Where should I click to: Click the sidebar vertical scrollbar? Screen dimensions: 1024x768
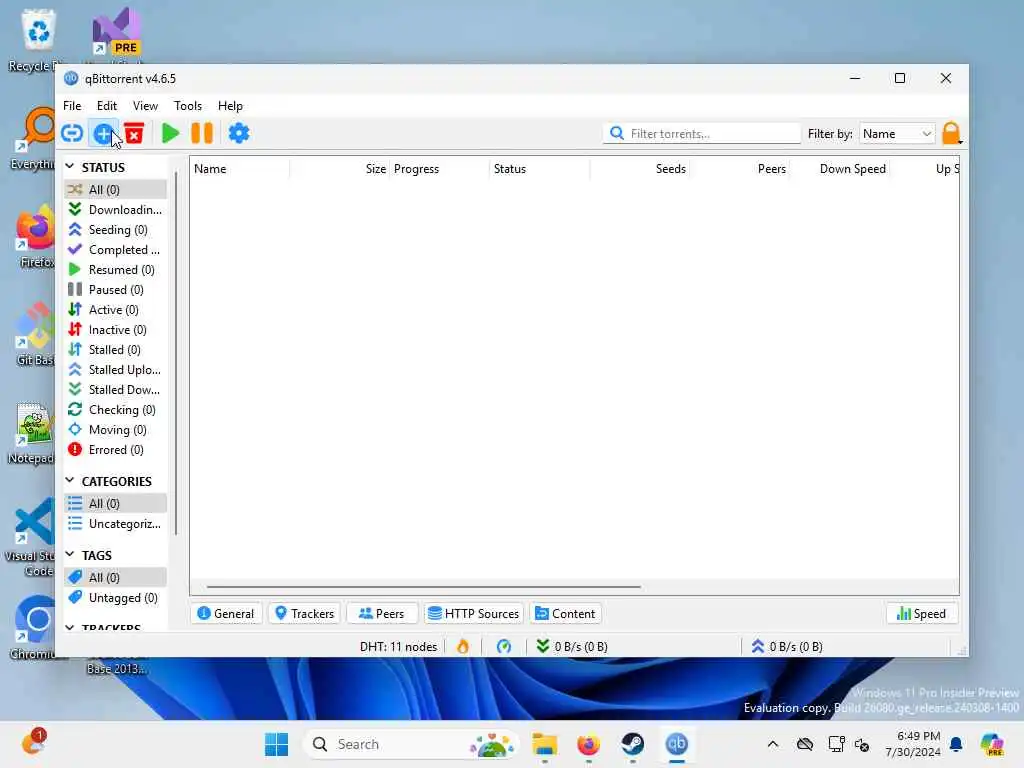pos(176,353)
